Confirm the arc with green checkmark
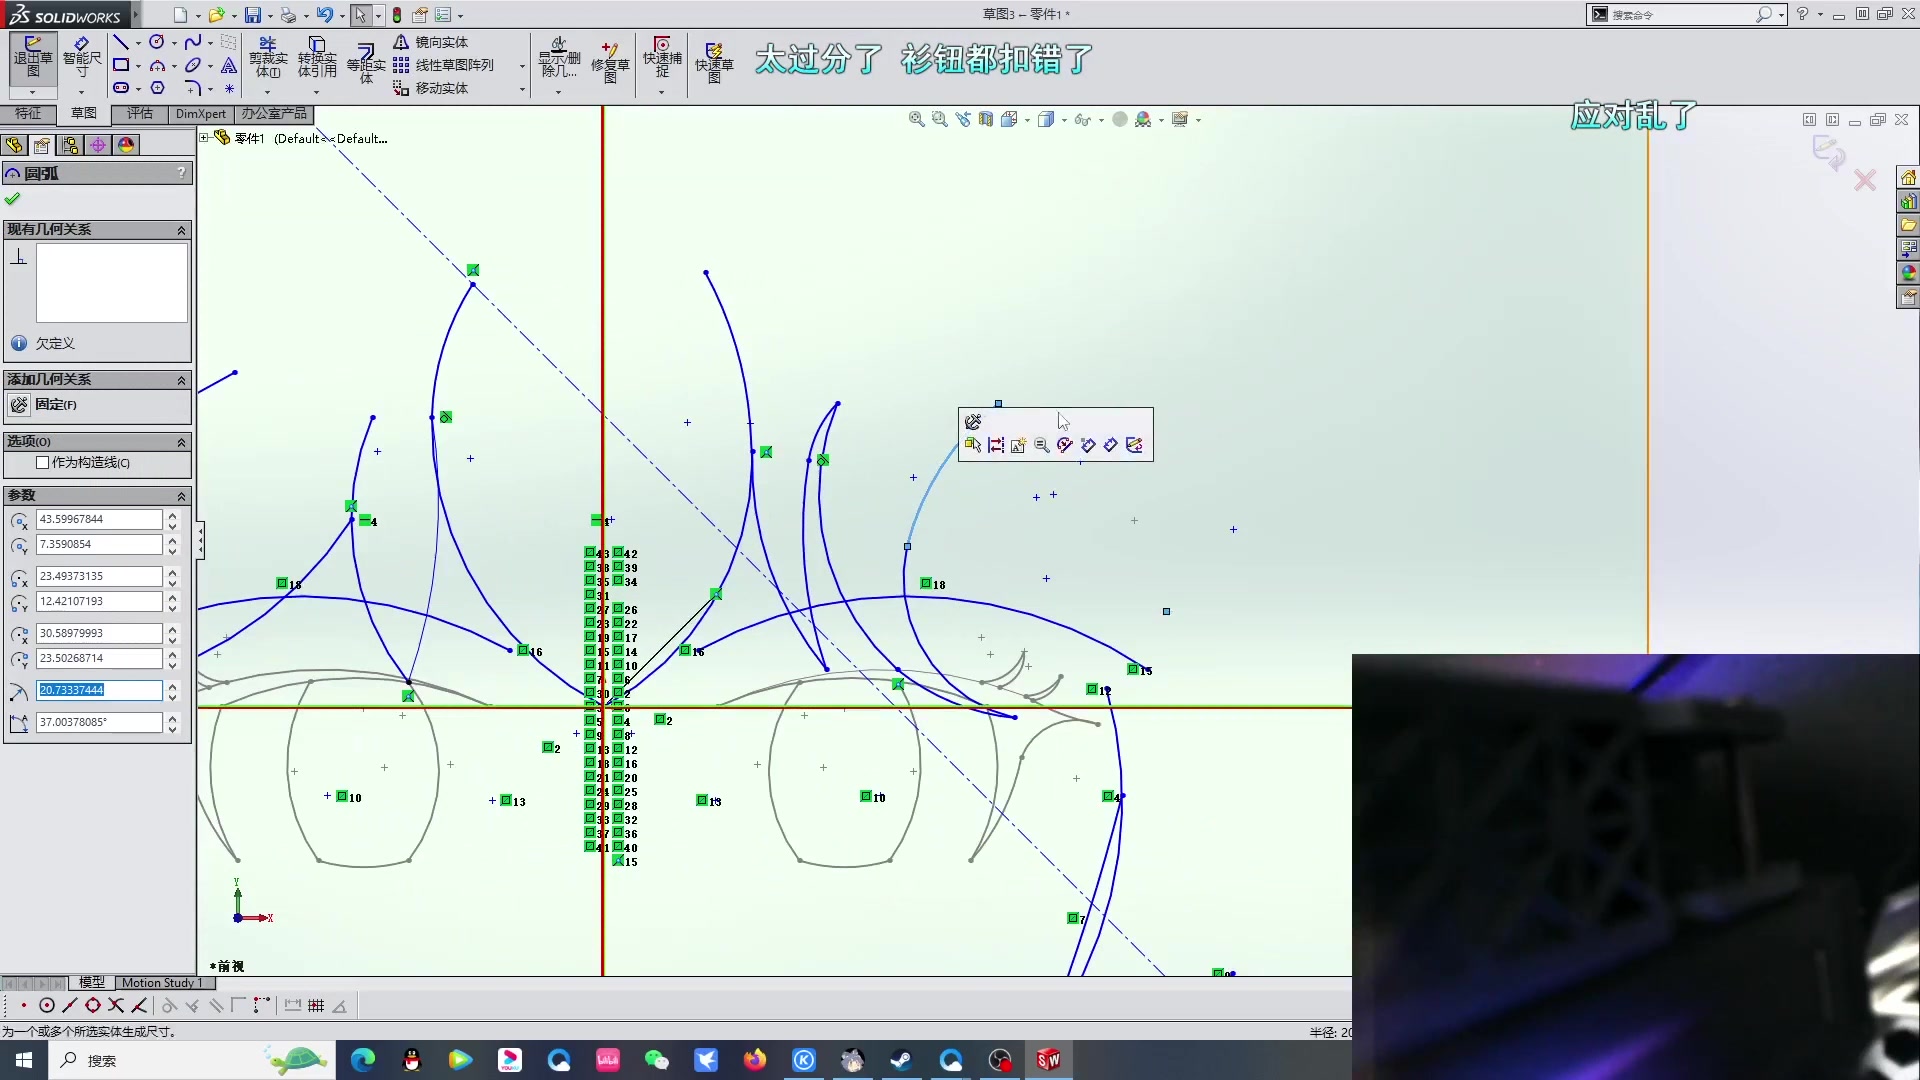1920x1080 pixels. [x=12, y=198]
